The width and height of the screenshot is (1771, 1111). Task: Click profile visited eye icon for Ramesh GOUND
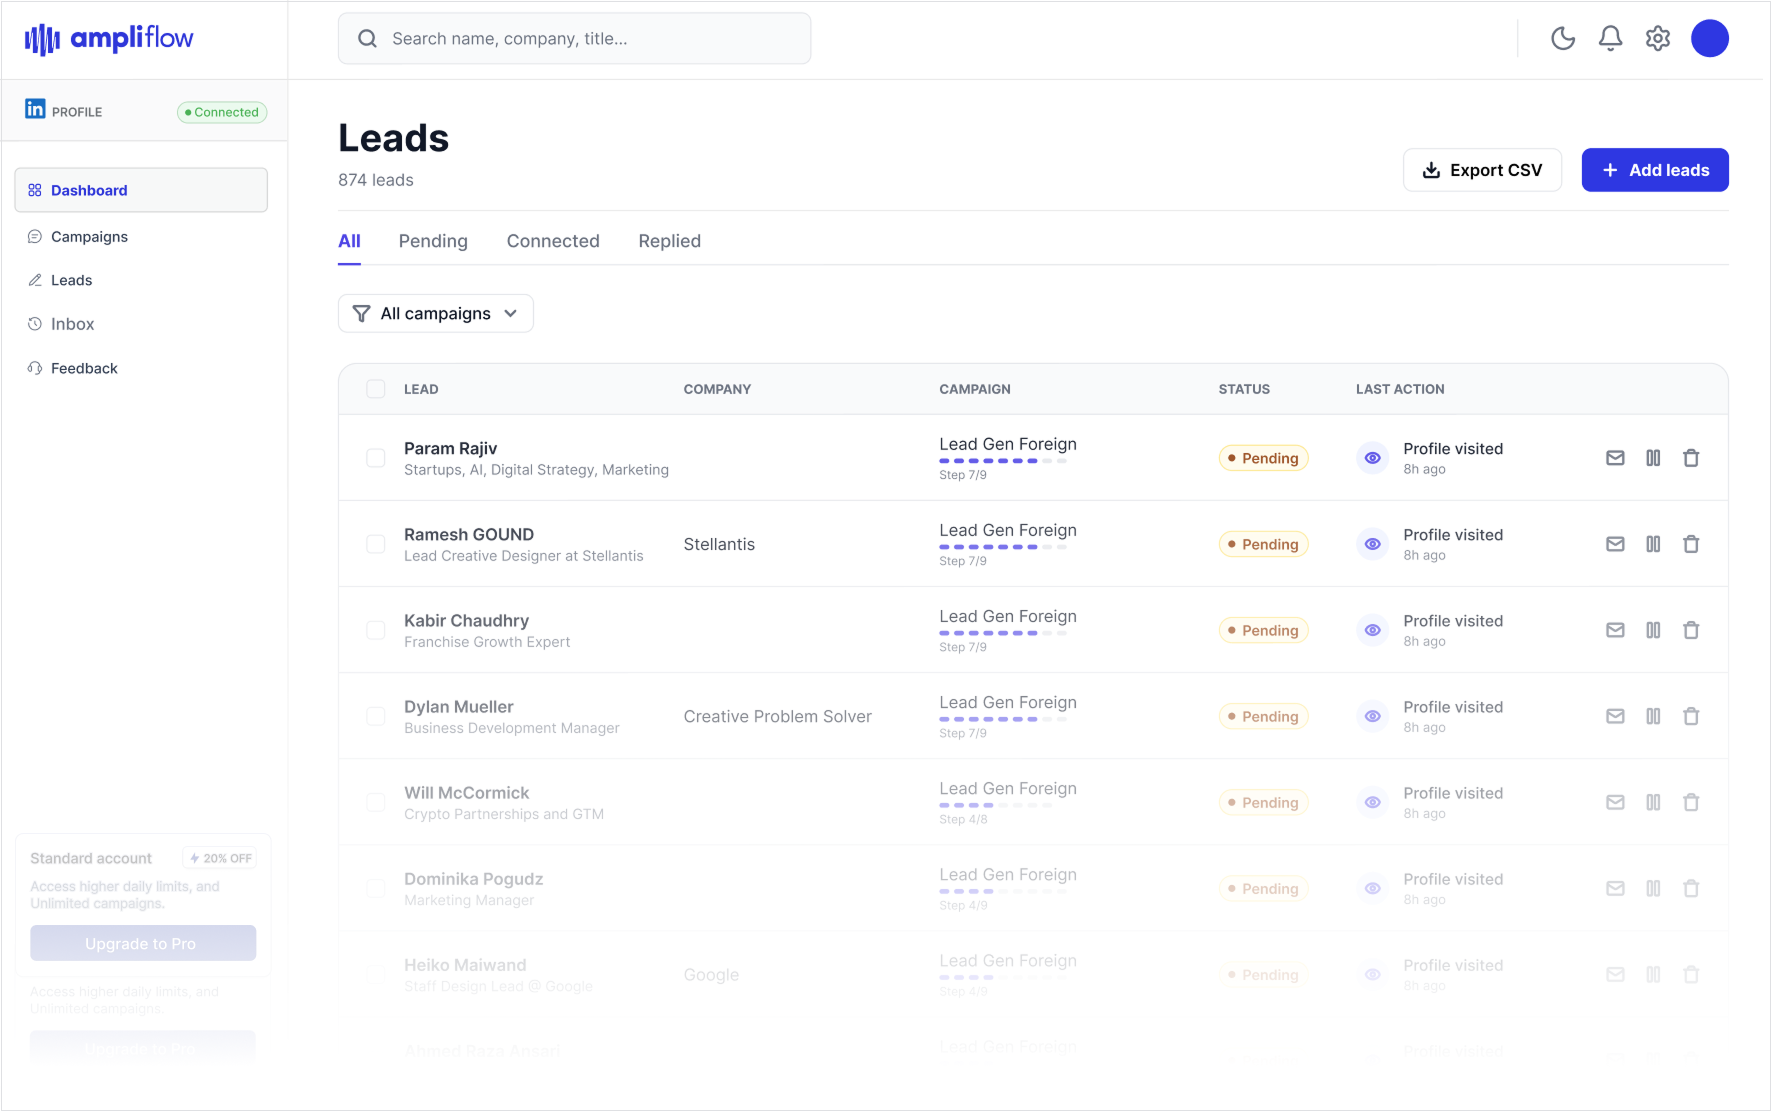click(x=1373, y=544)
